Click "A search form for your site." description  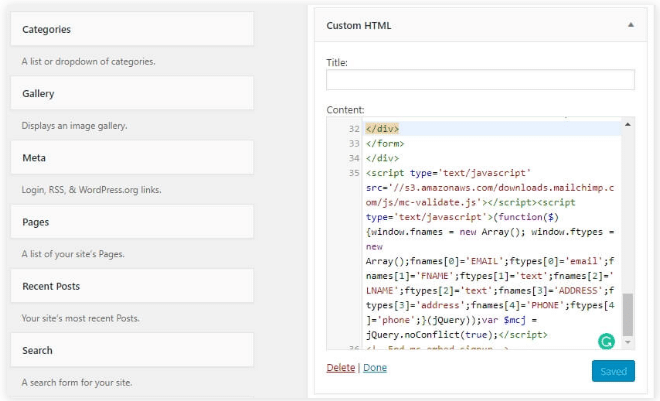[x=77, y=382]
